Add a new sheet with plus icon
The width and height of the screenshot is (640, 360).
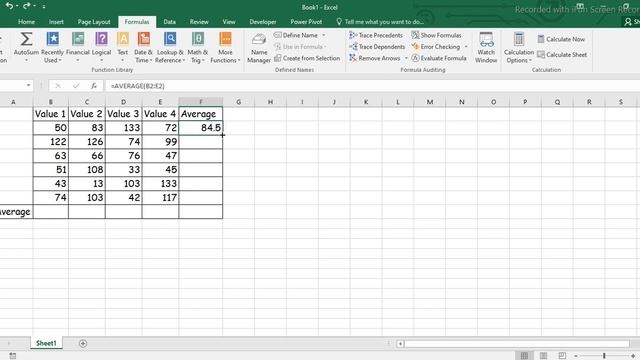click(x=83, y=344)
